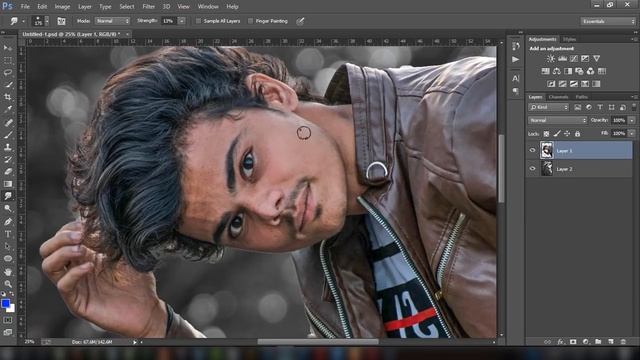
Task: Add a Channel Mixer adjustment
Action: coord(590,71)
